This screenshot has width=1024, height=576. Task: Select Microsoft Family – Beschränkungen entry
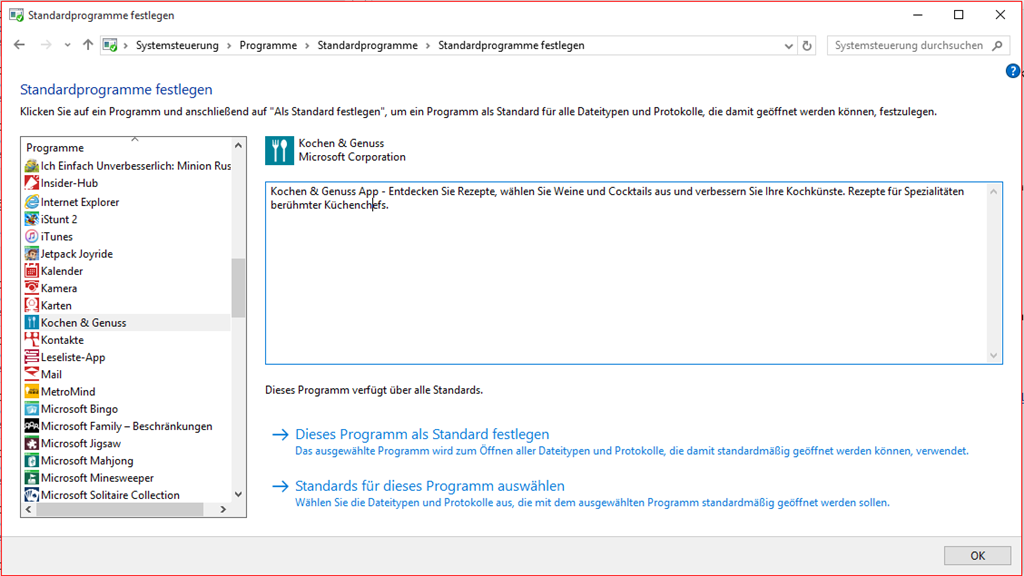(127, 426)
